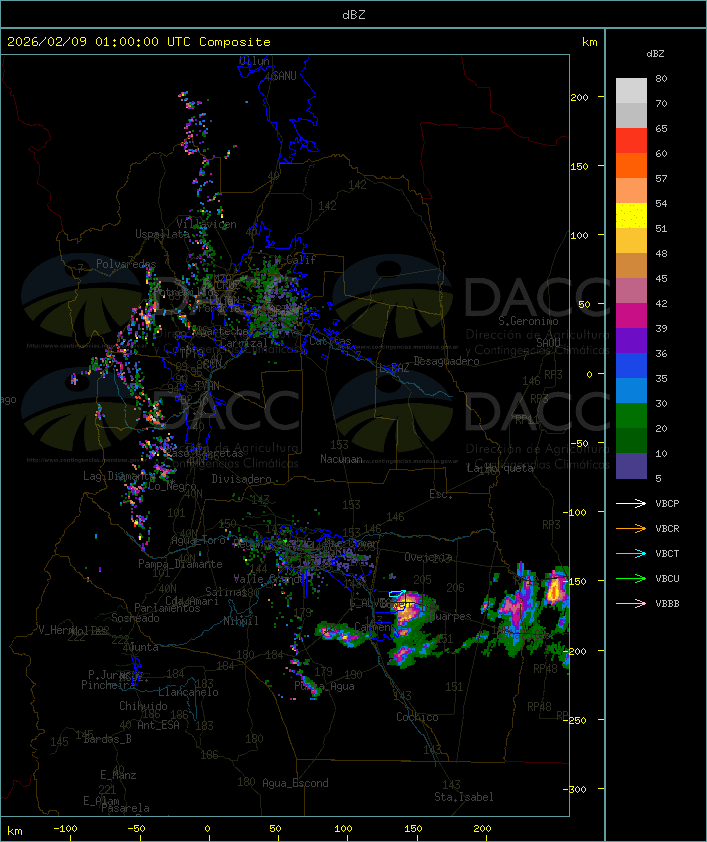This screenshot has width=707, height=842.
Task: Pick the royal blue 36 dBZ swatch
Action: pos(631,365)
